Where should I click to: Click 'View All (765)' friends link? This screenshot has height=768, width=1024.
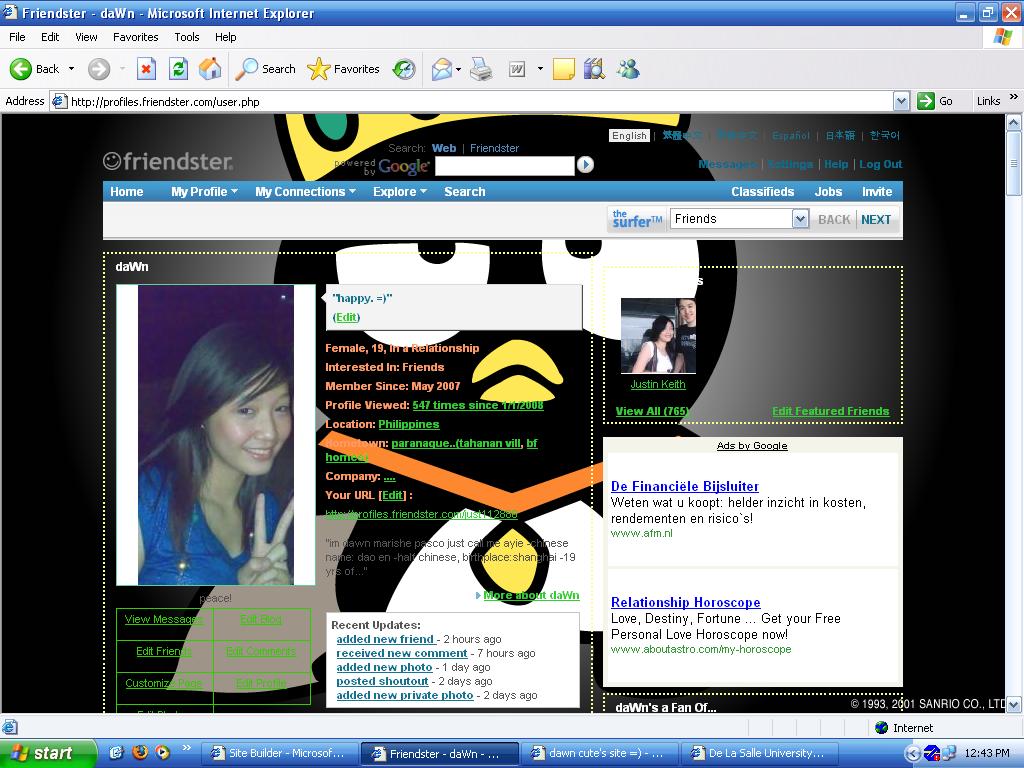click(652, 411)
